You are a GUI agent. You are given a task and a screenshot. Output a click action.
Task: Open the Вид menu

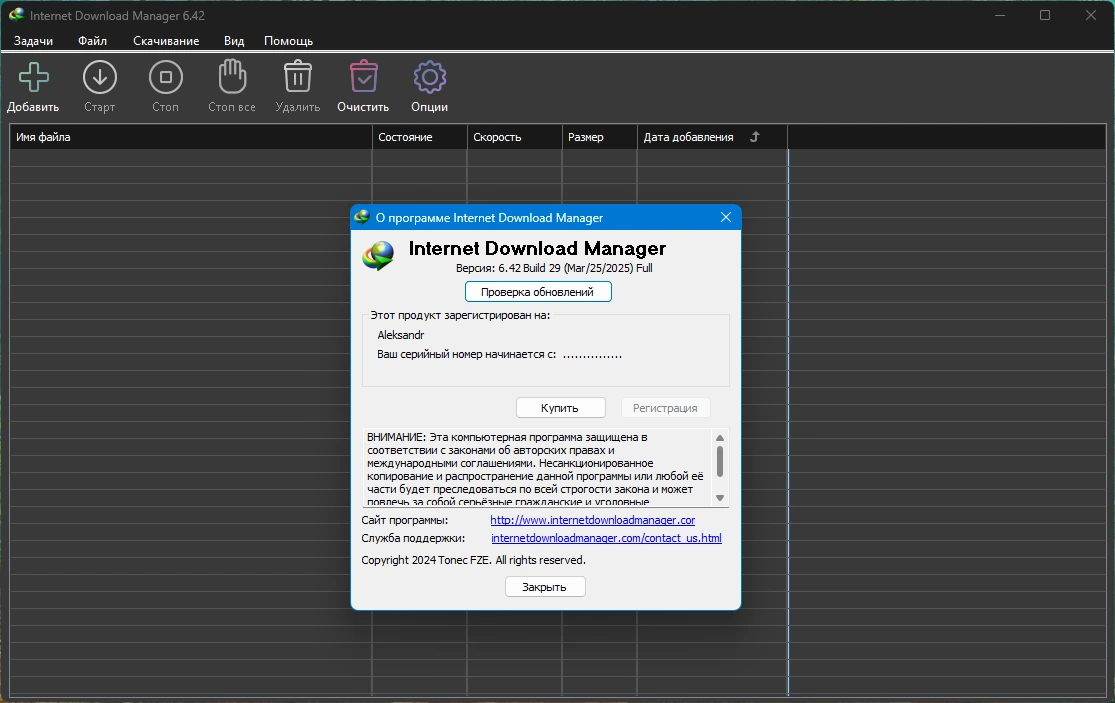coord(234,41)
